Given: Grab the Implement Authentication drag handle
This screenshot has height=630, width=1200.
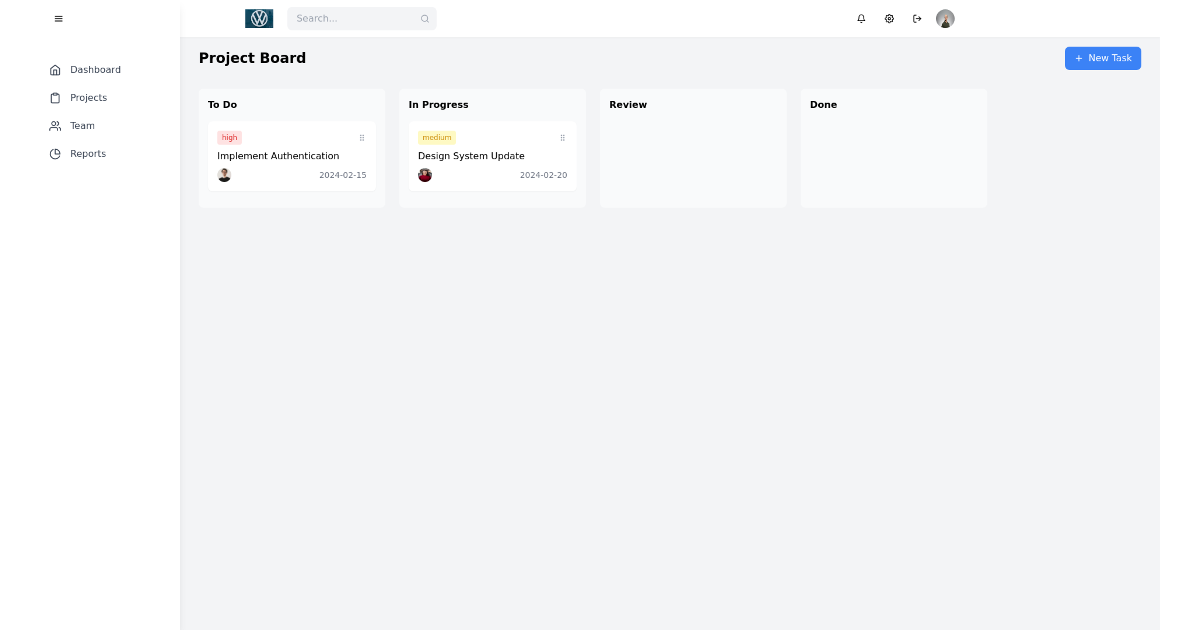Looking at the screenshot, I should tap(363, 138).
